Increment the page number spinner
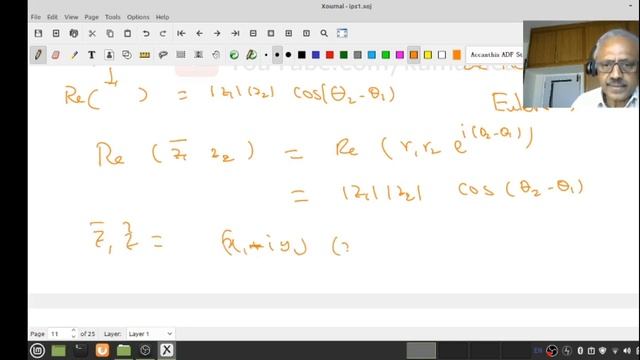640x360 pixels. pyautogui.click(x=73, y=331)
